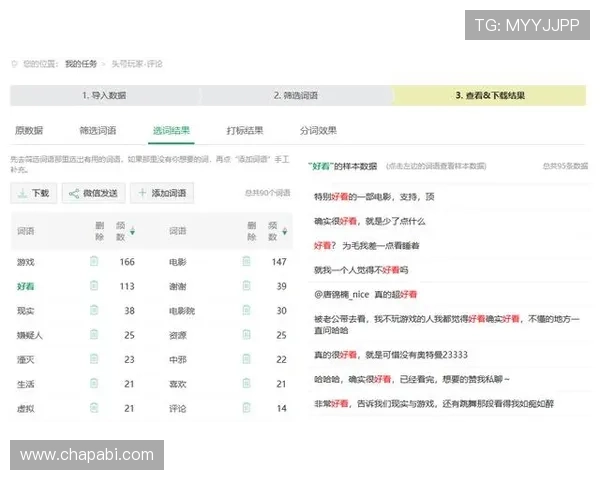600x480 pixels.
Task: Remove 电影院 using its trash icon
Action: click(x=246, y=310)
